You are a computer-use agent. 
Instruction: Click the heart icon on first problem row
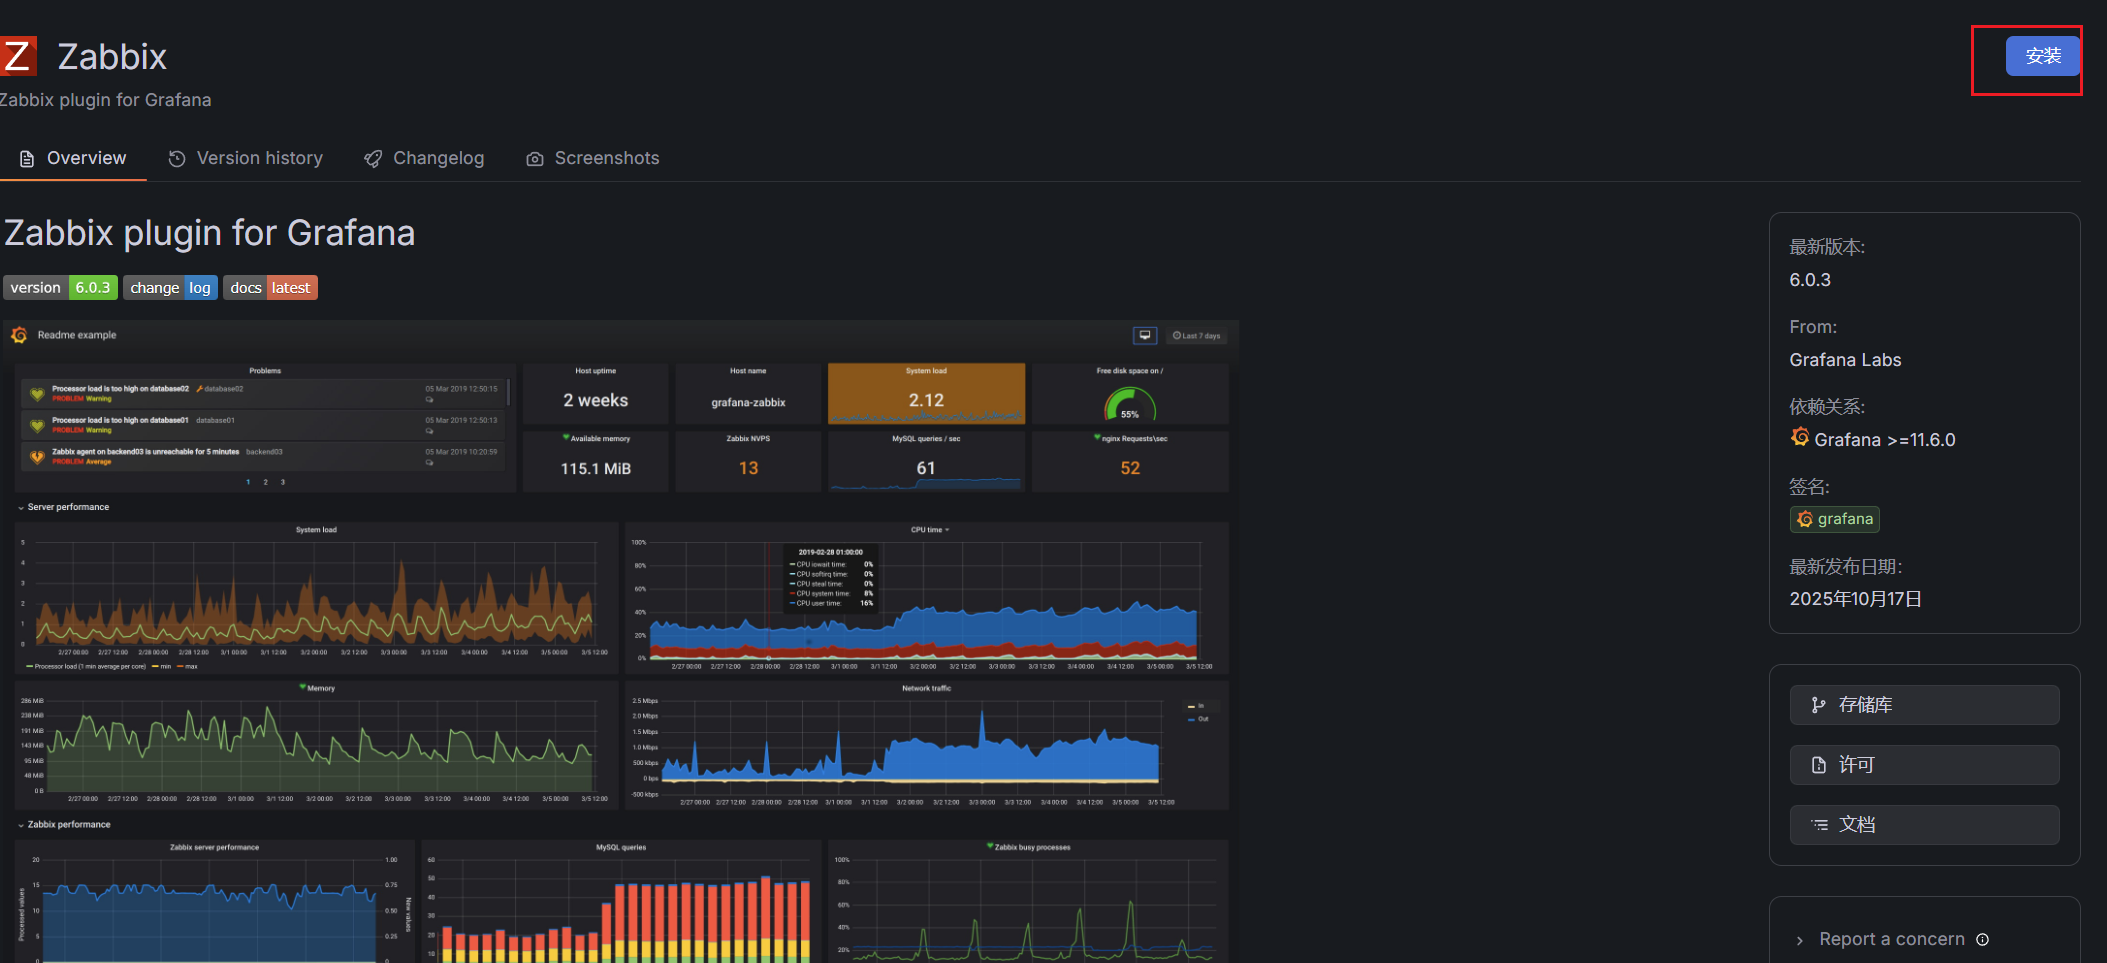tap(37, 393)
